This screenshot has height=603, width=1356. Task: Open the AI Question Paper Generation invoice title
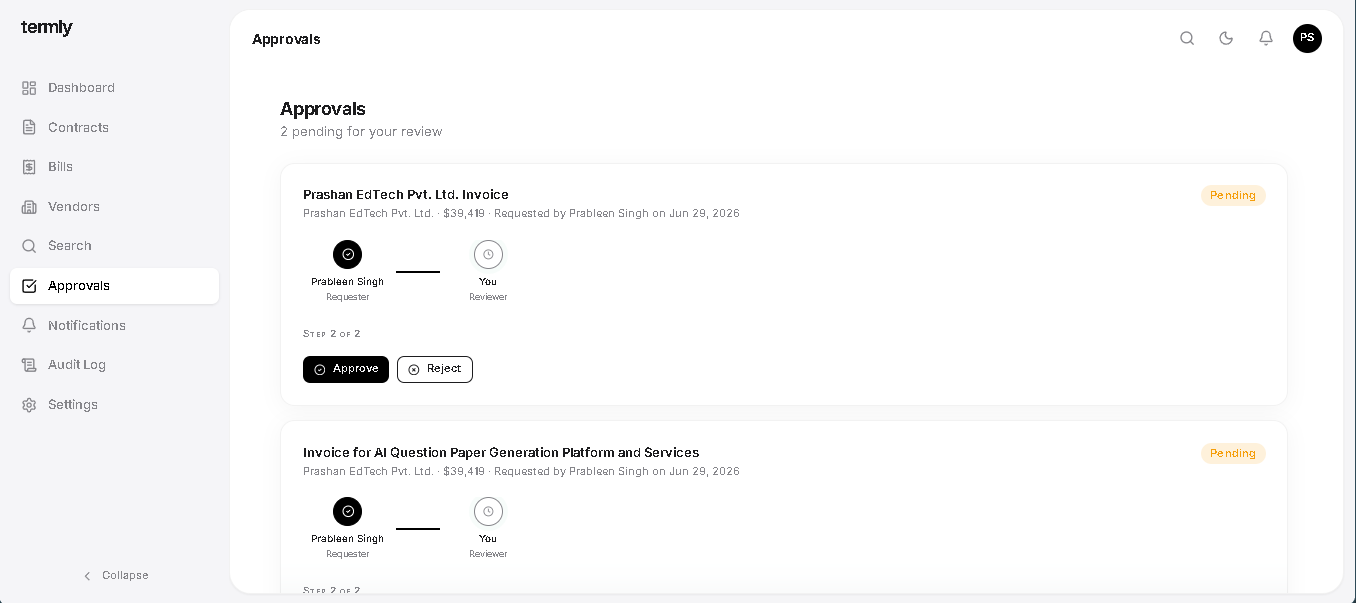point(501,453)
